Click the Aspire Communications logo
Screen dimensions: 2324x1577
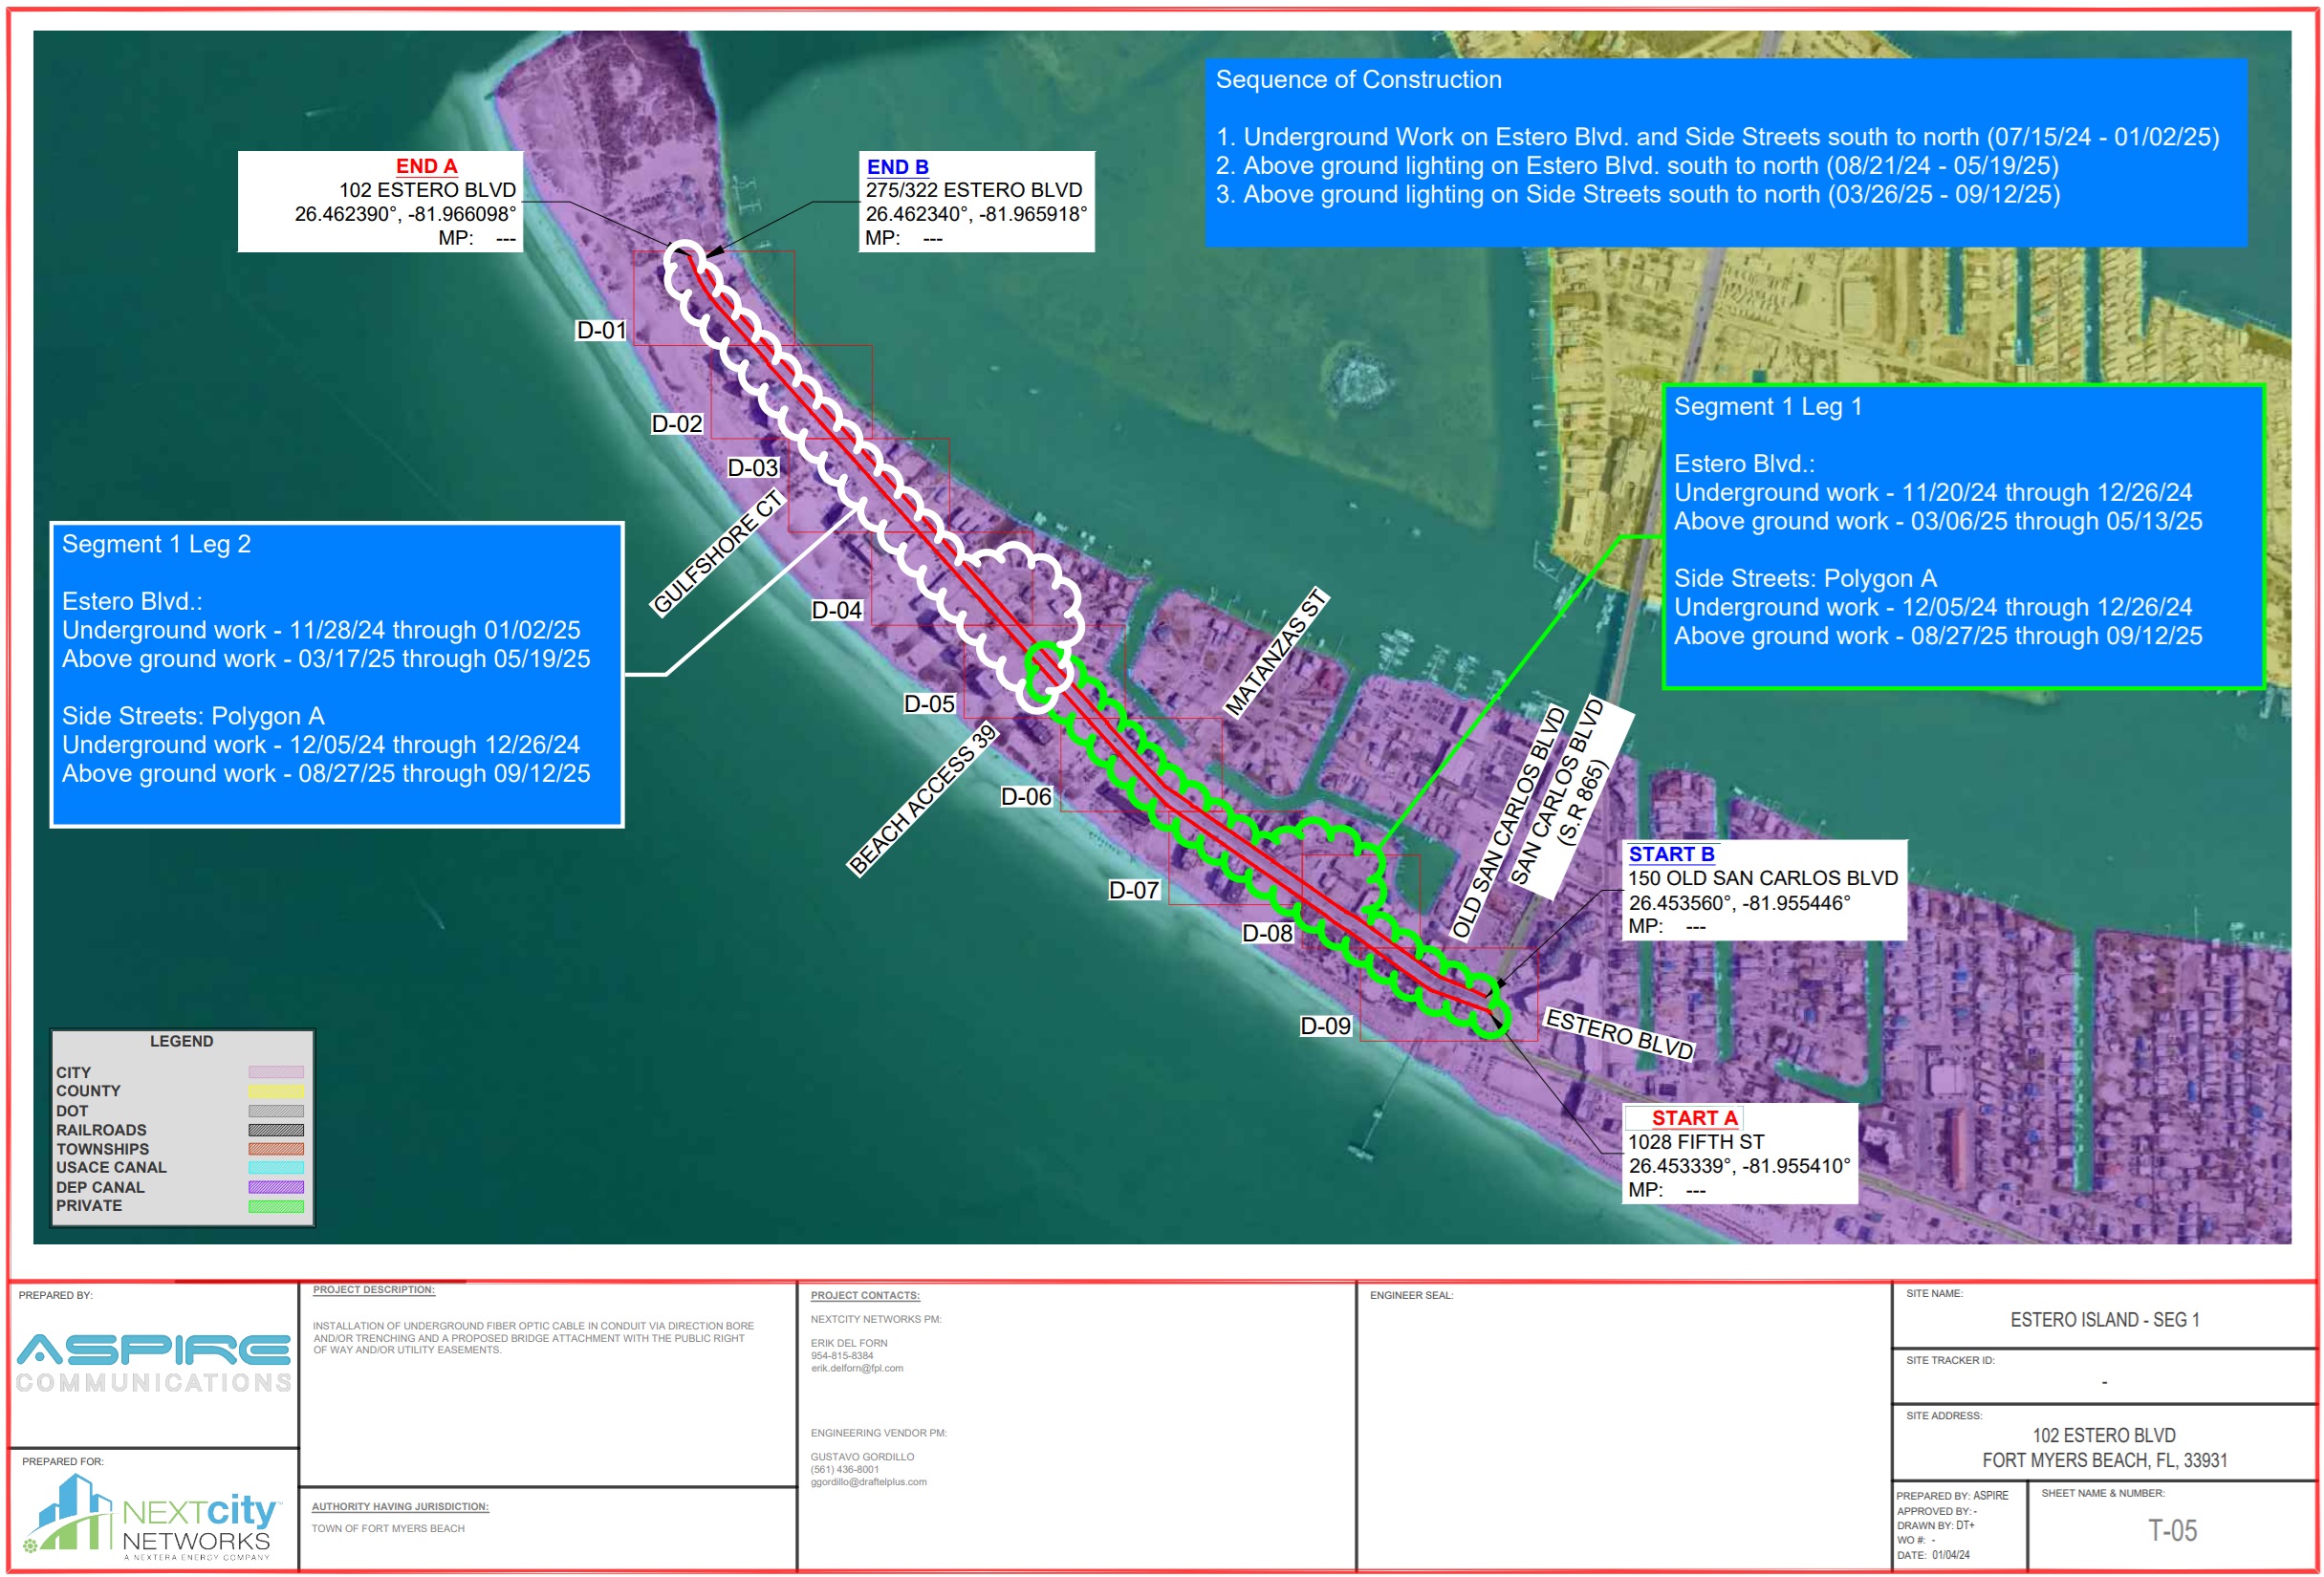pos(153,1363)
